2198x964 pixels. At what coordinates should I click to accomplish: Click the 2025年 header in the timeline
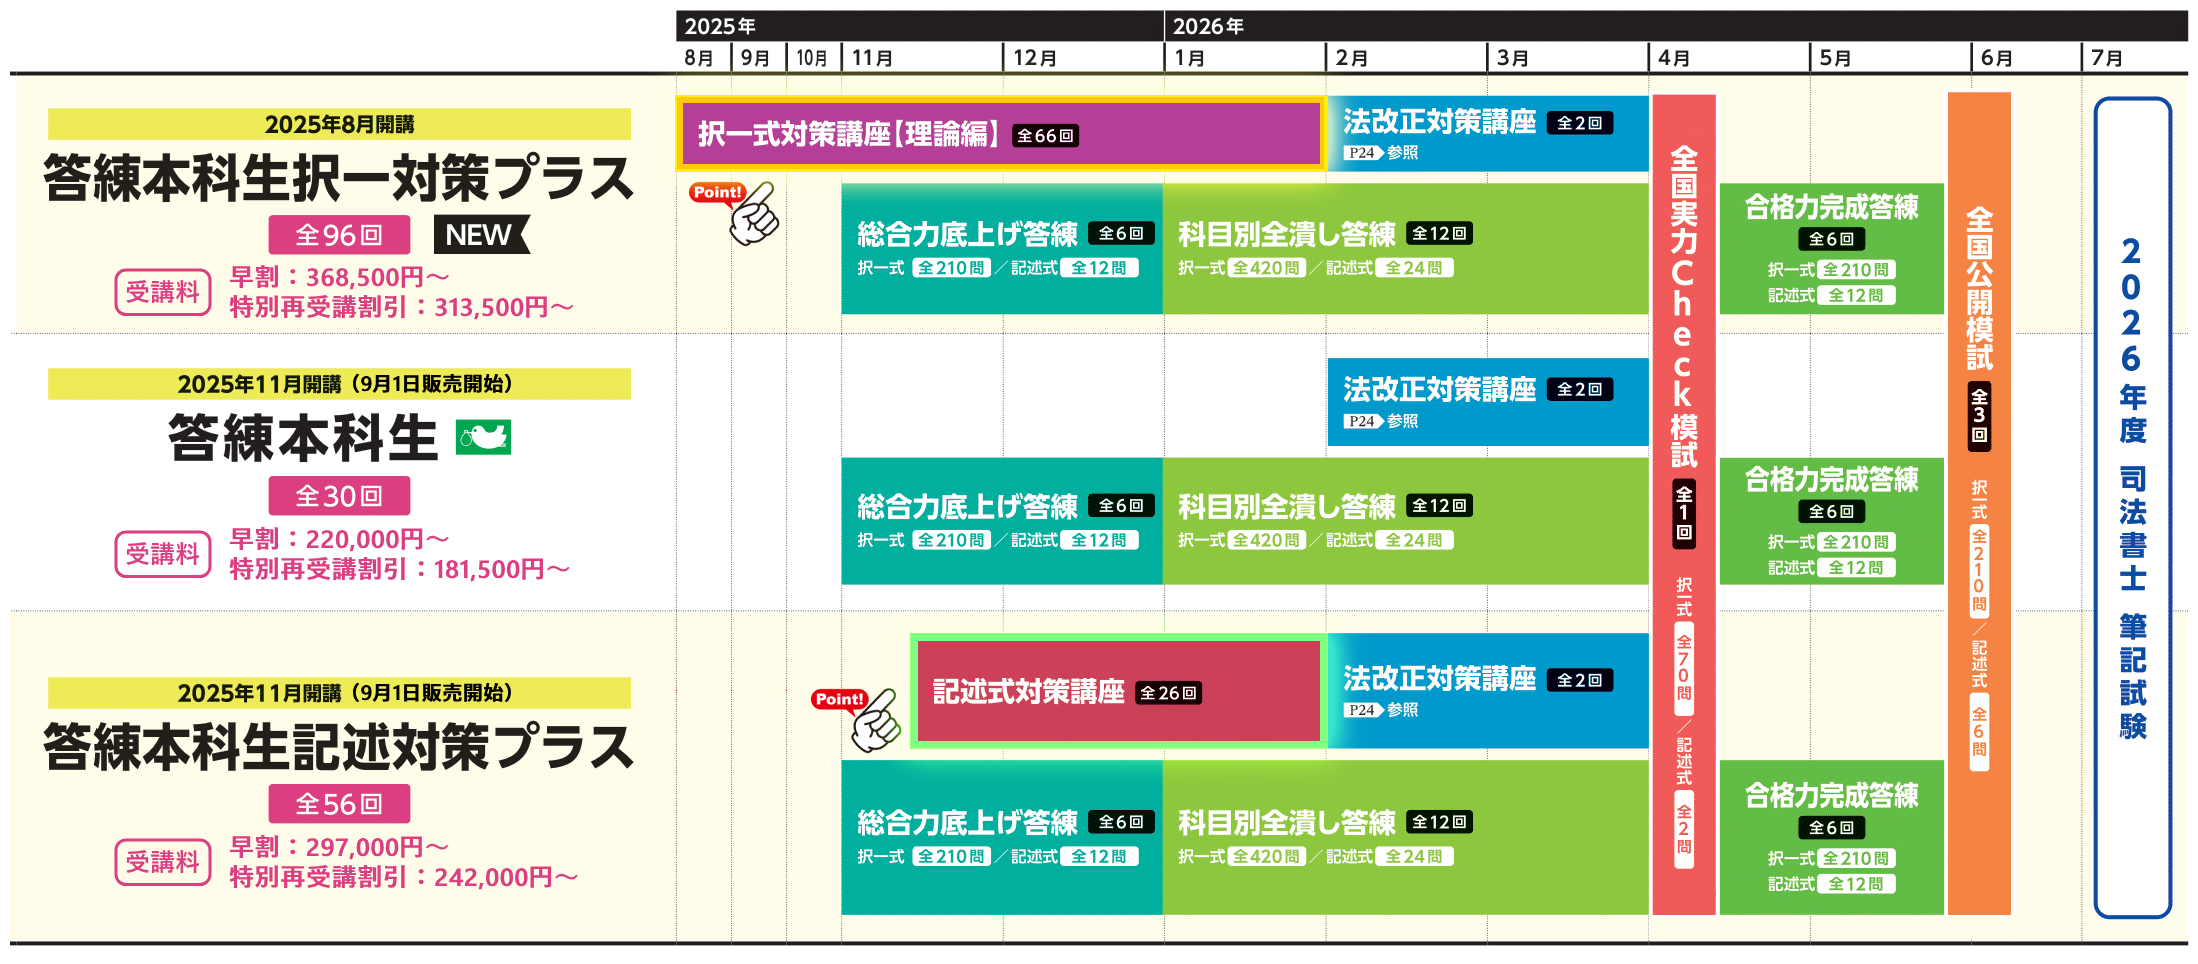point(720,26)
